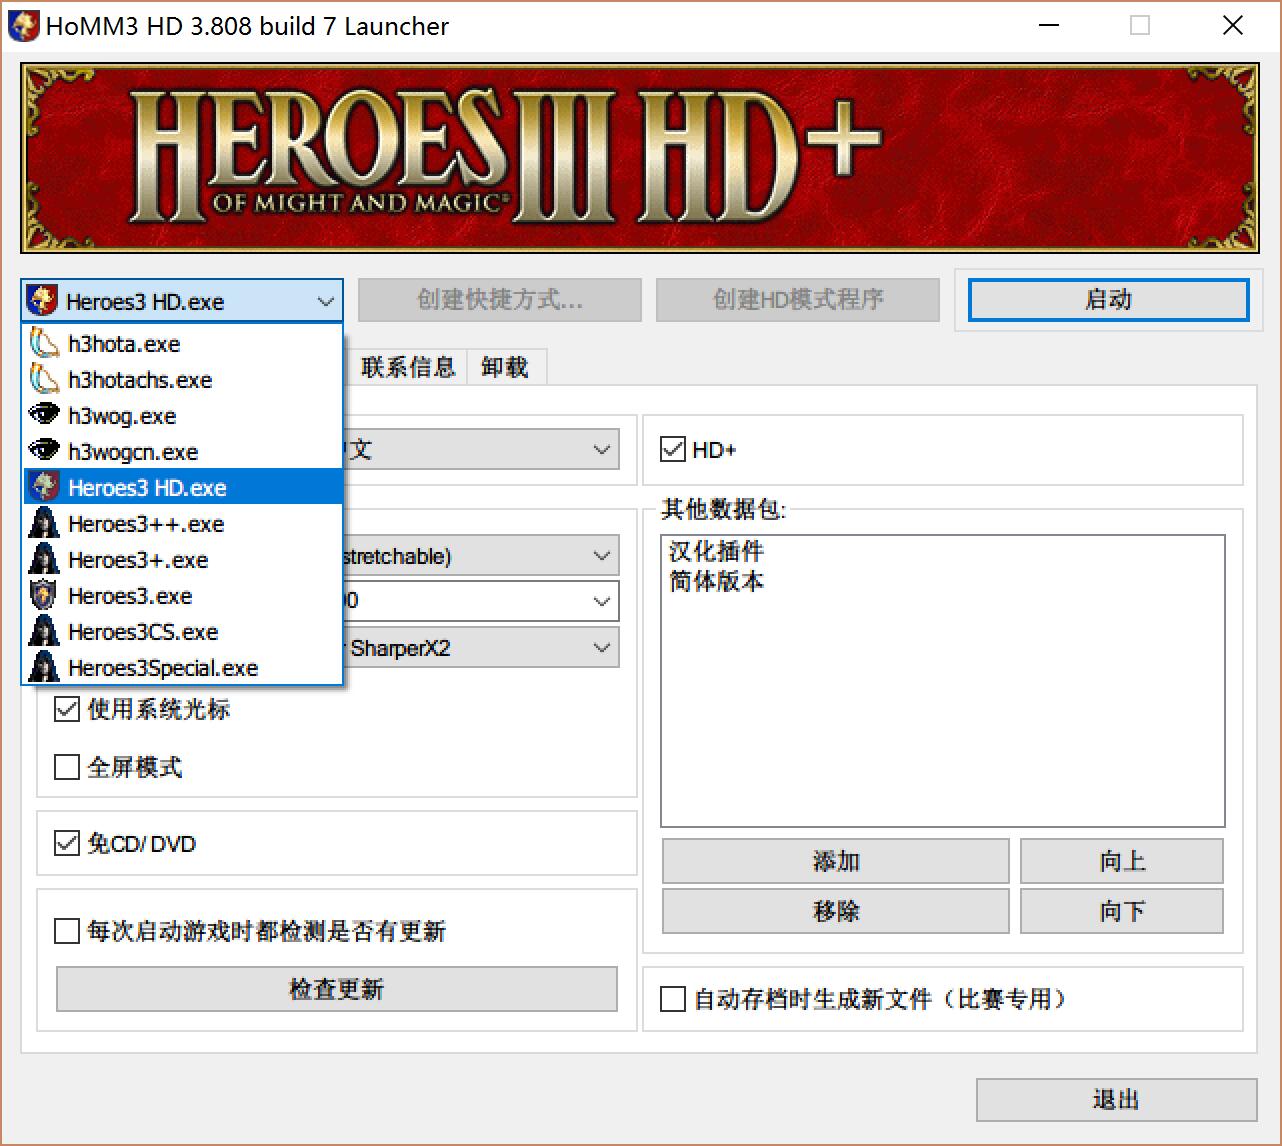Click the 向上 move up button
Image resolution: width=1282 pixels, height=1146 pixels.
click(x=1122, y=861)
